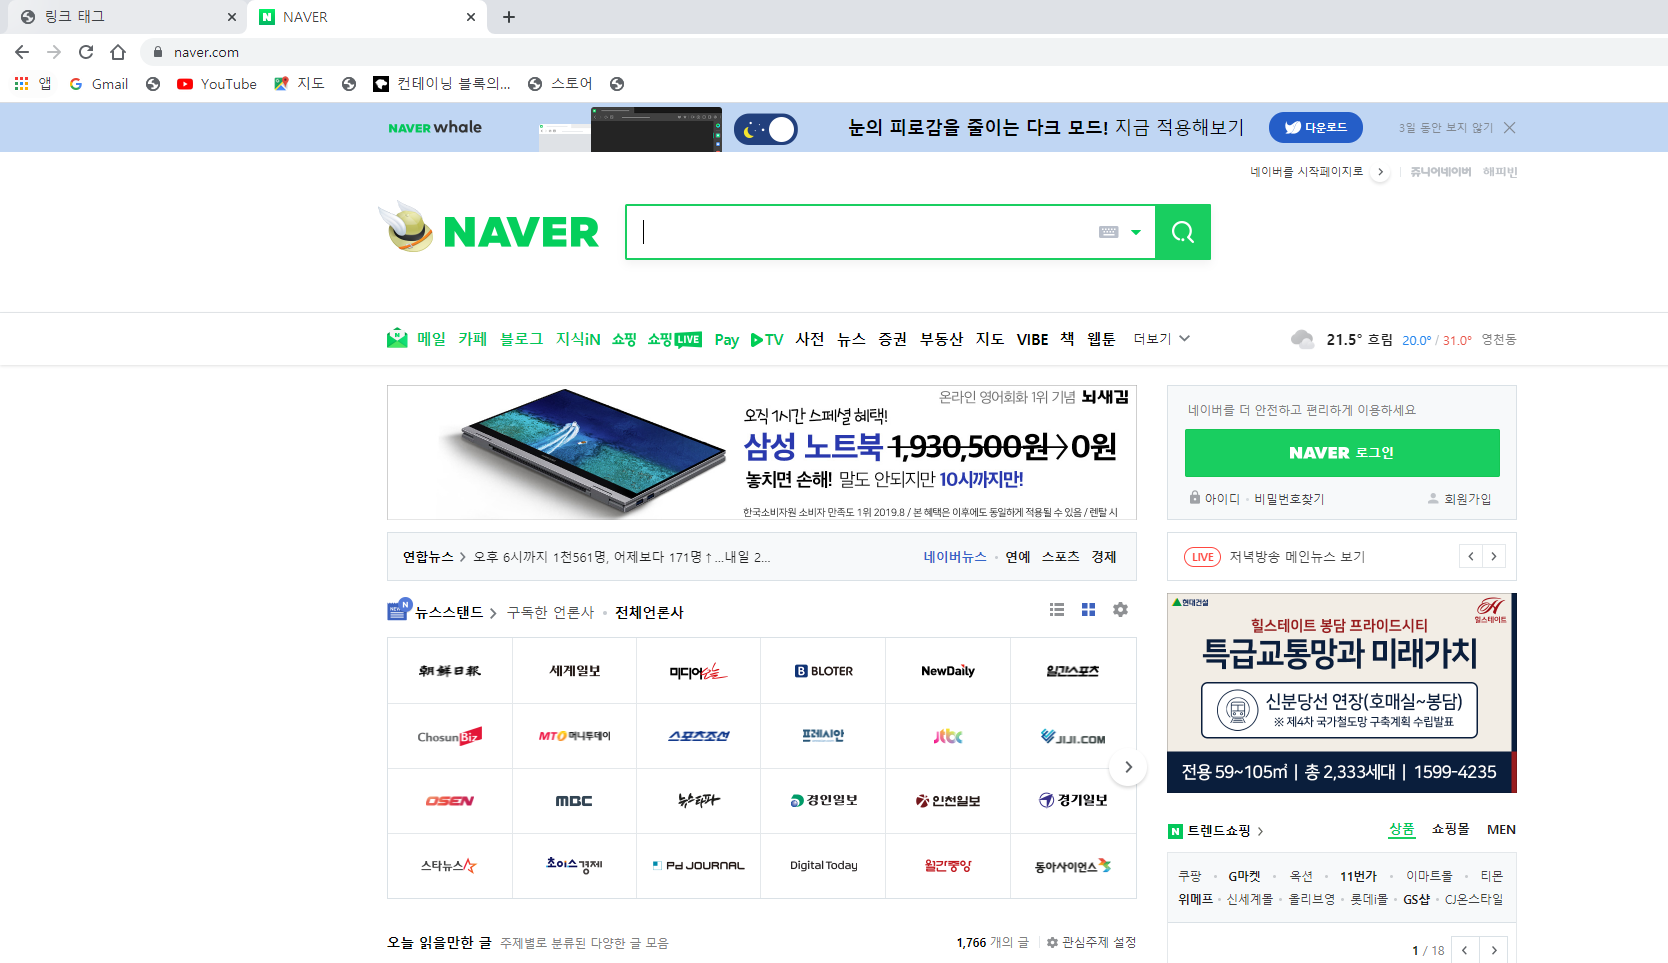Viewport: 1668px width, 963px height.
Task: Show previous live news item
Action: pos(1471,557)
